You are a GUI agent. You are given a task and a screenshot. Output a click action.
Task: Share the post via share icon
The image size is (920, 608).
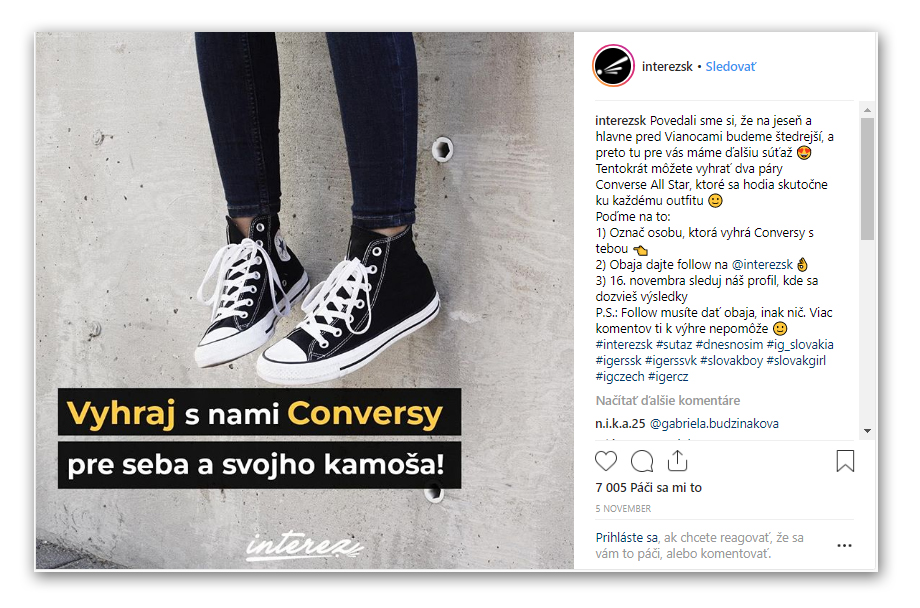coord(678,461)
